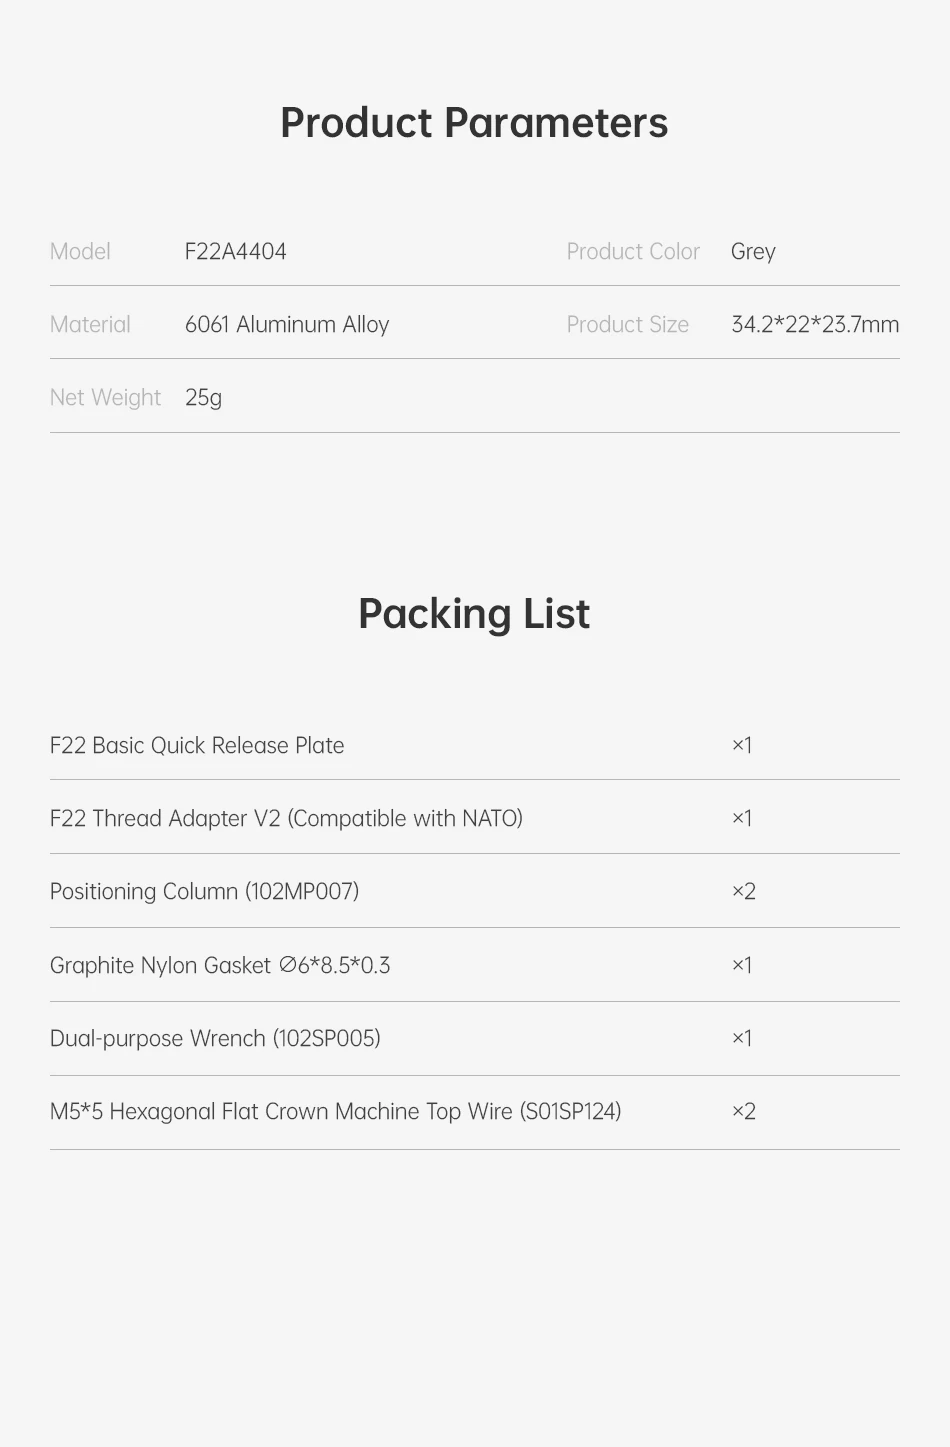
Task: Click the Material label
Action: pyautogui.click(x=90, y=325)
